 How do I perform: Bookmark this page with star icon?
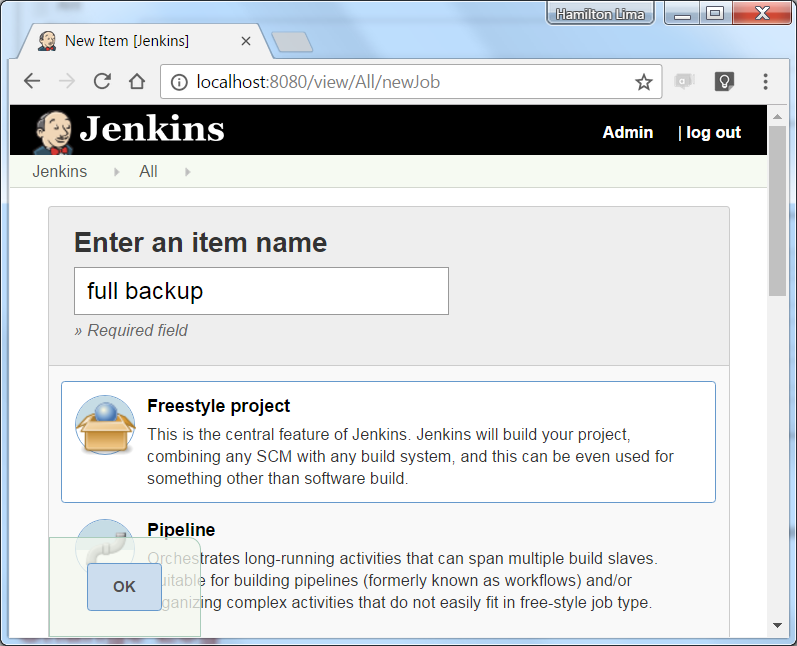click(643, 82)
